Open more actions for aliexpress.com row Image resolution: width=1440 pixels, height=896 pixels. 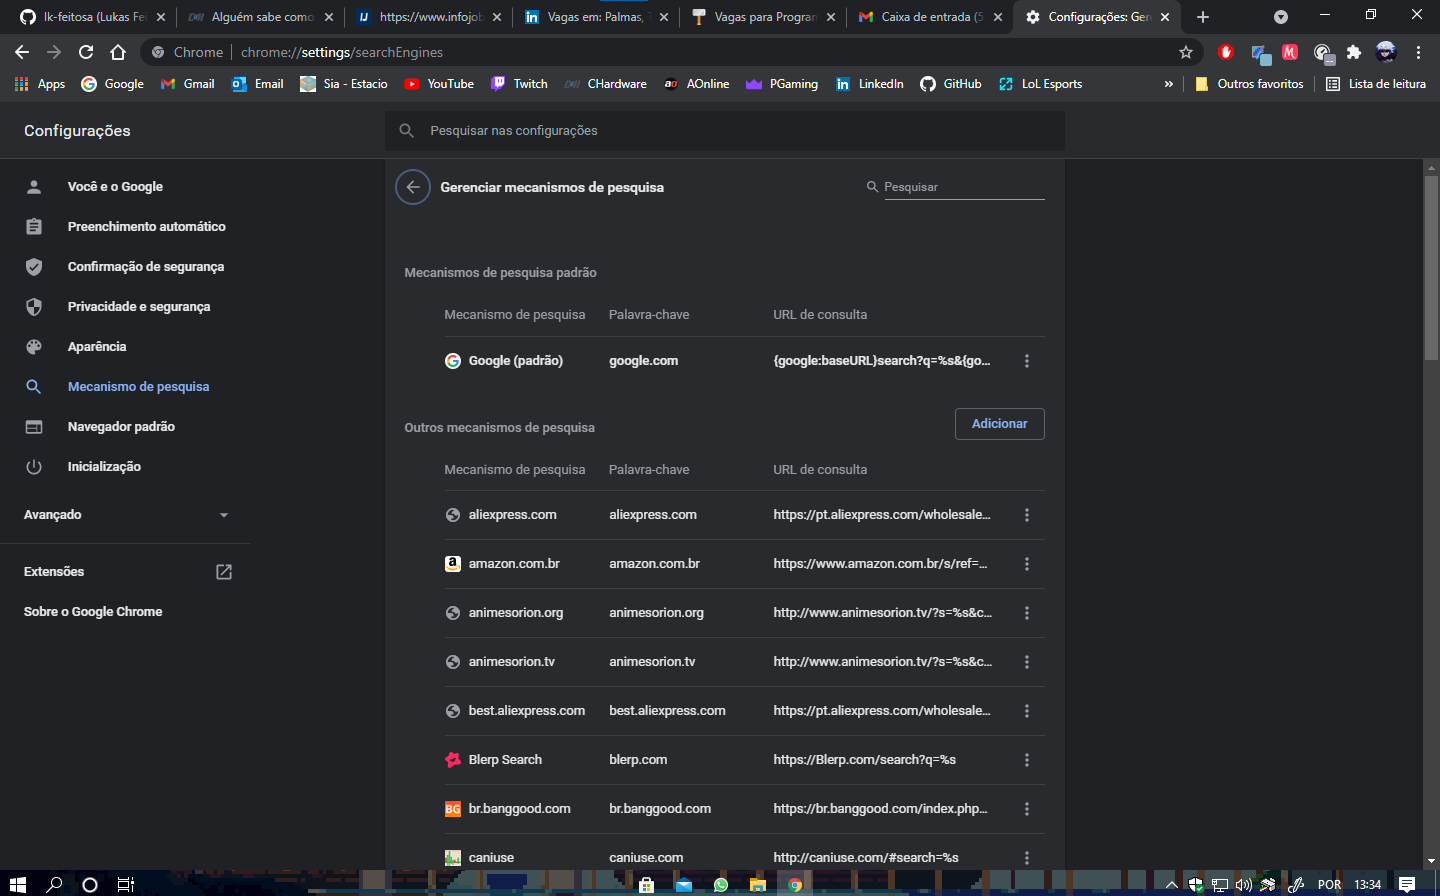[1027, 515]
